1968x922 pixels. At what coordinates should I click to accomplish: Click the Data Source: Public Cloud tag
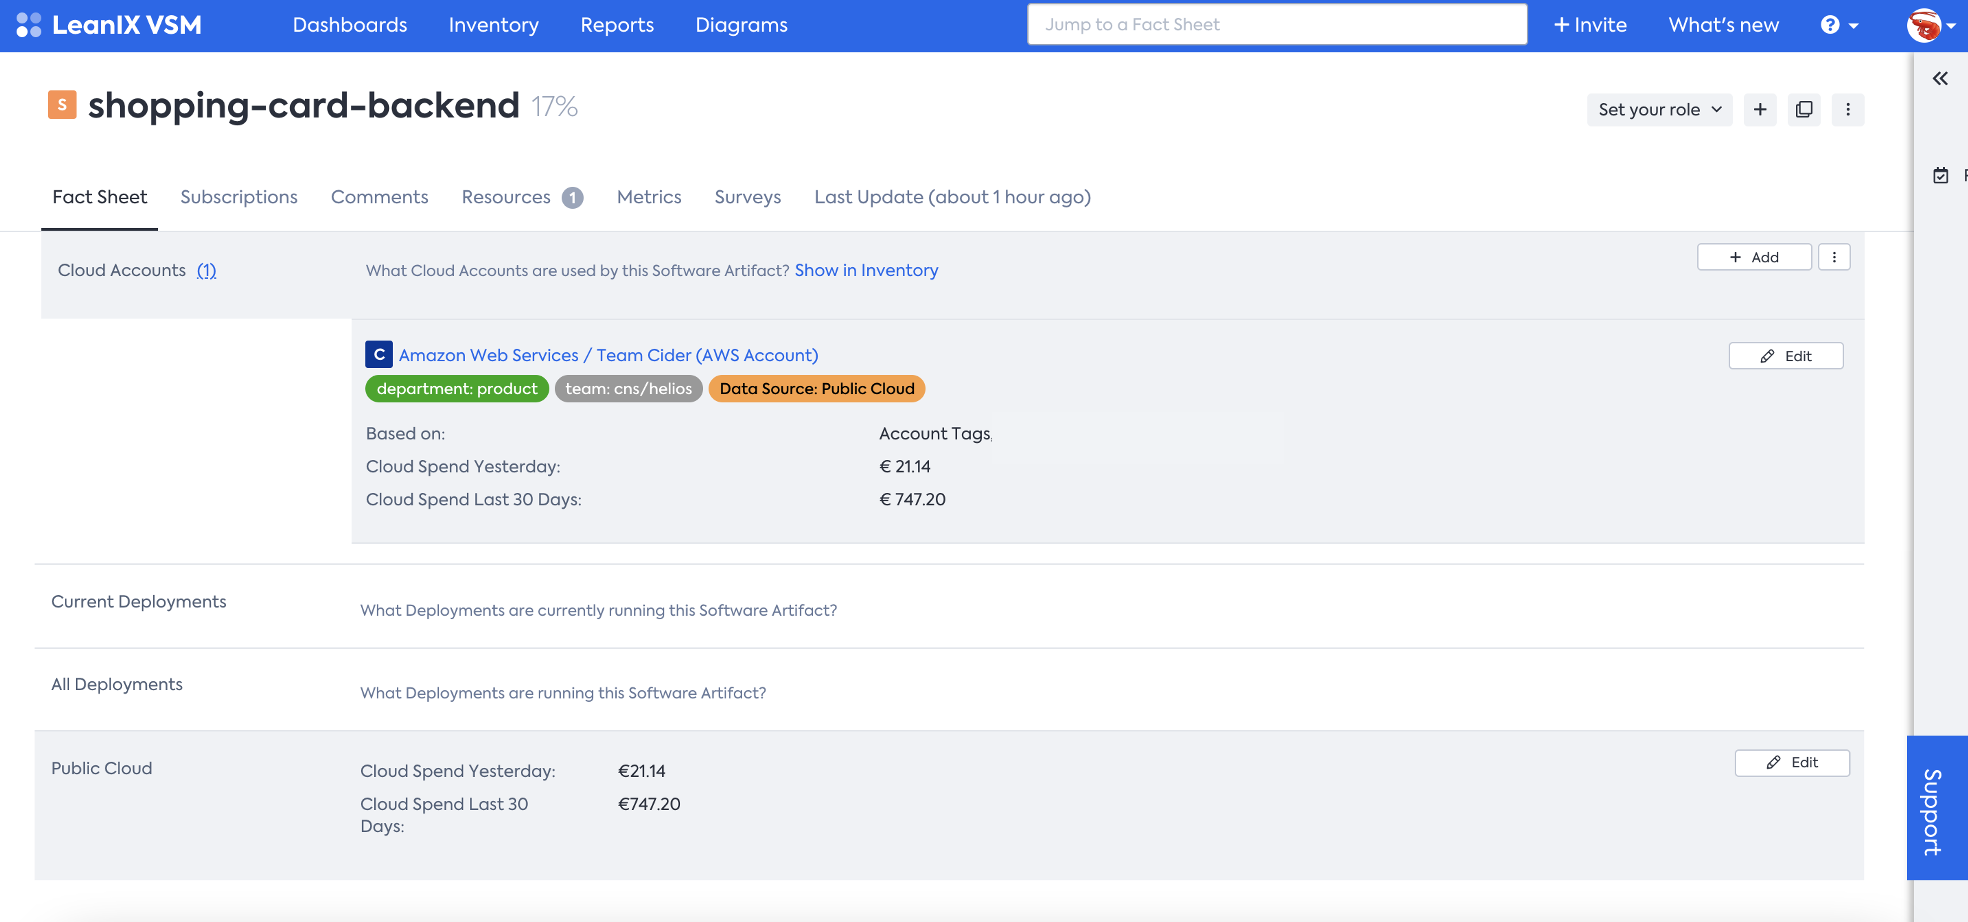click(817, 389)
